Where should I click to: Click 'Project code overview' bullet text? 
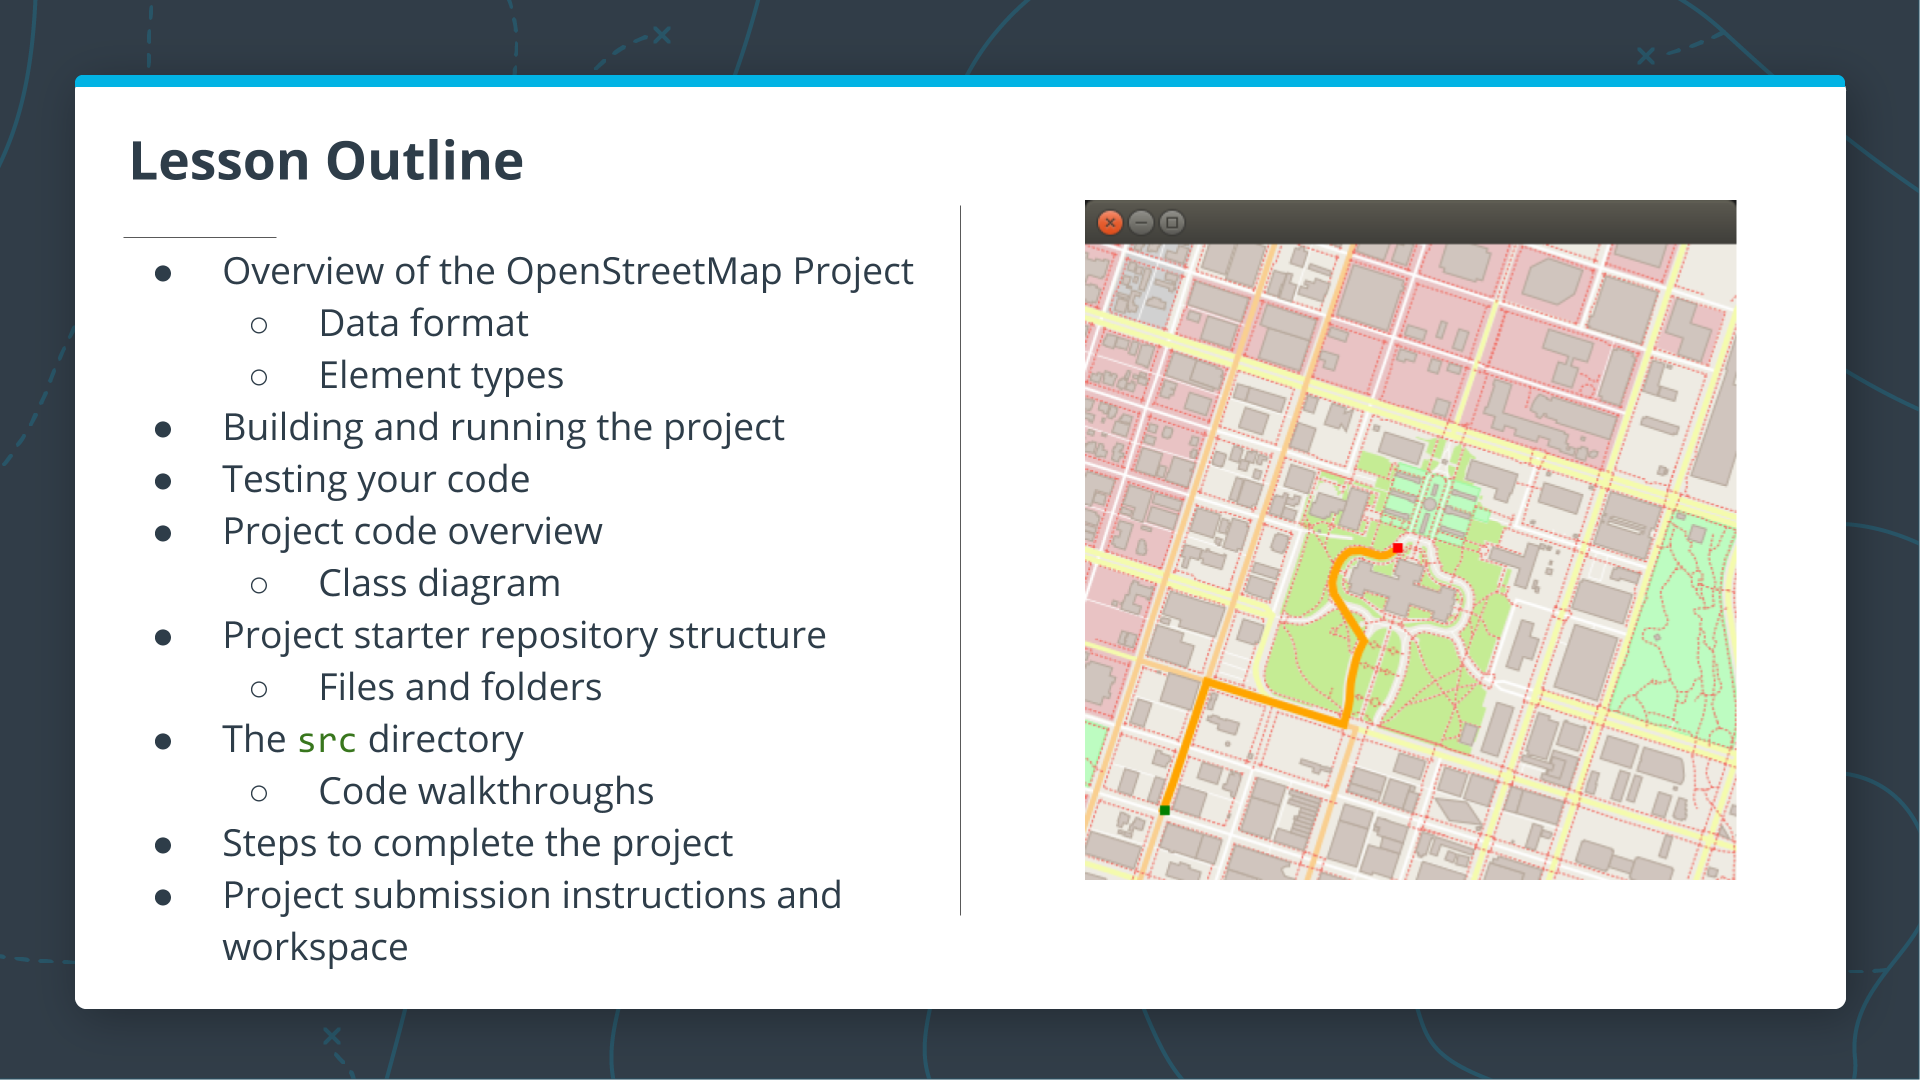click(412, 532)
